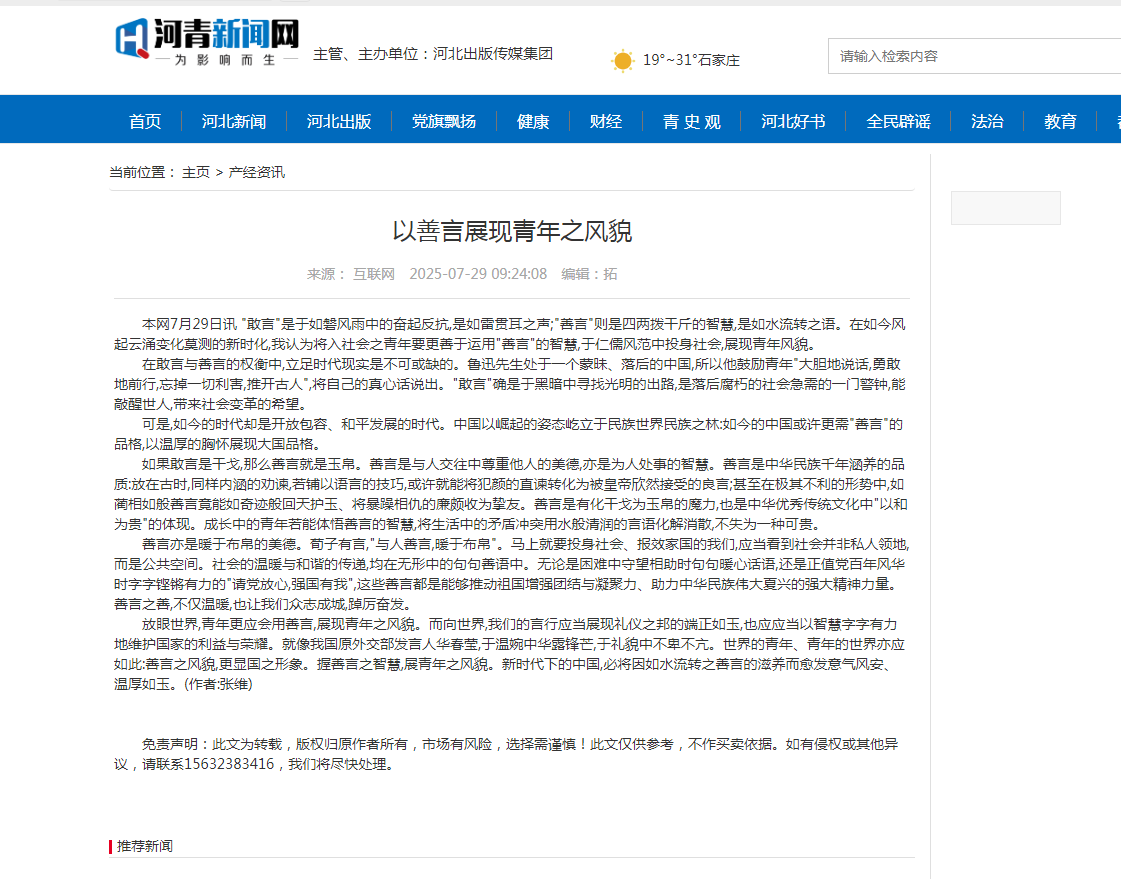Viewport: 1121px width, 879px height.
Task: Open the 全民辟谣 channel
Action: [898, 121]
